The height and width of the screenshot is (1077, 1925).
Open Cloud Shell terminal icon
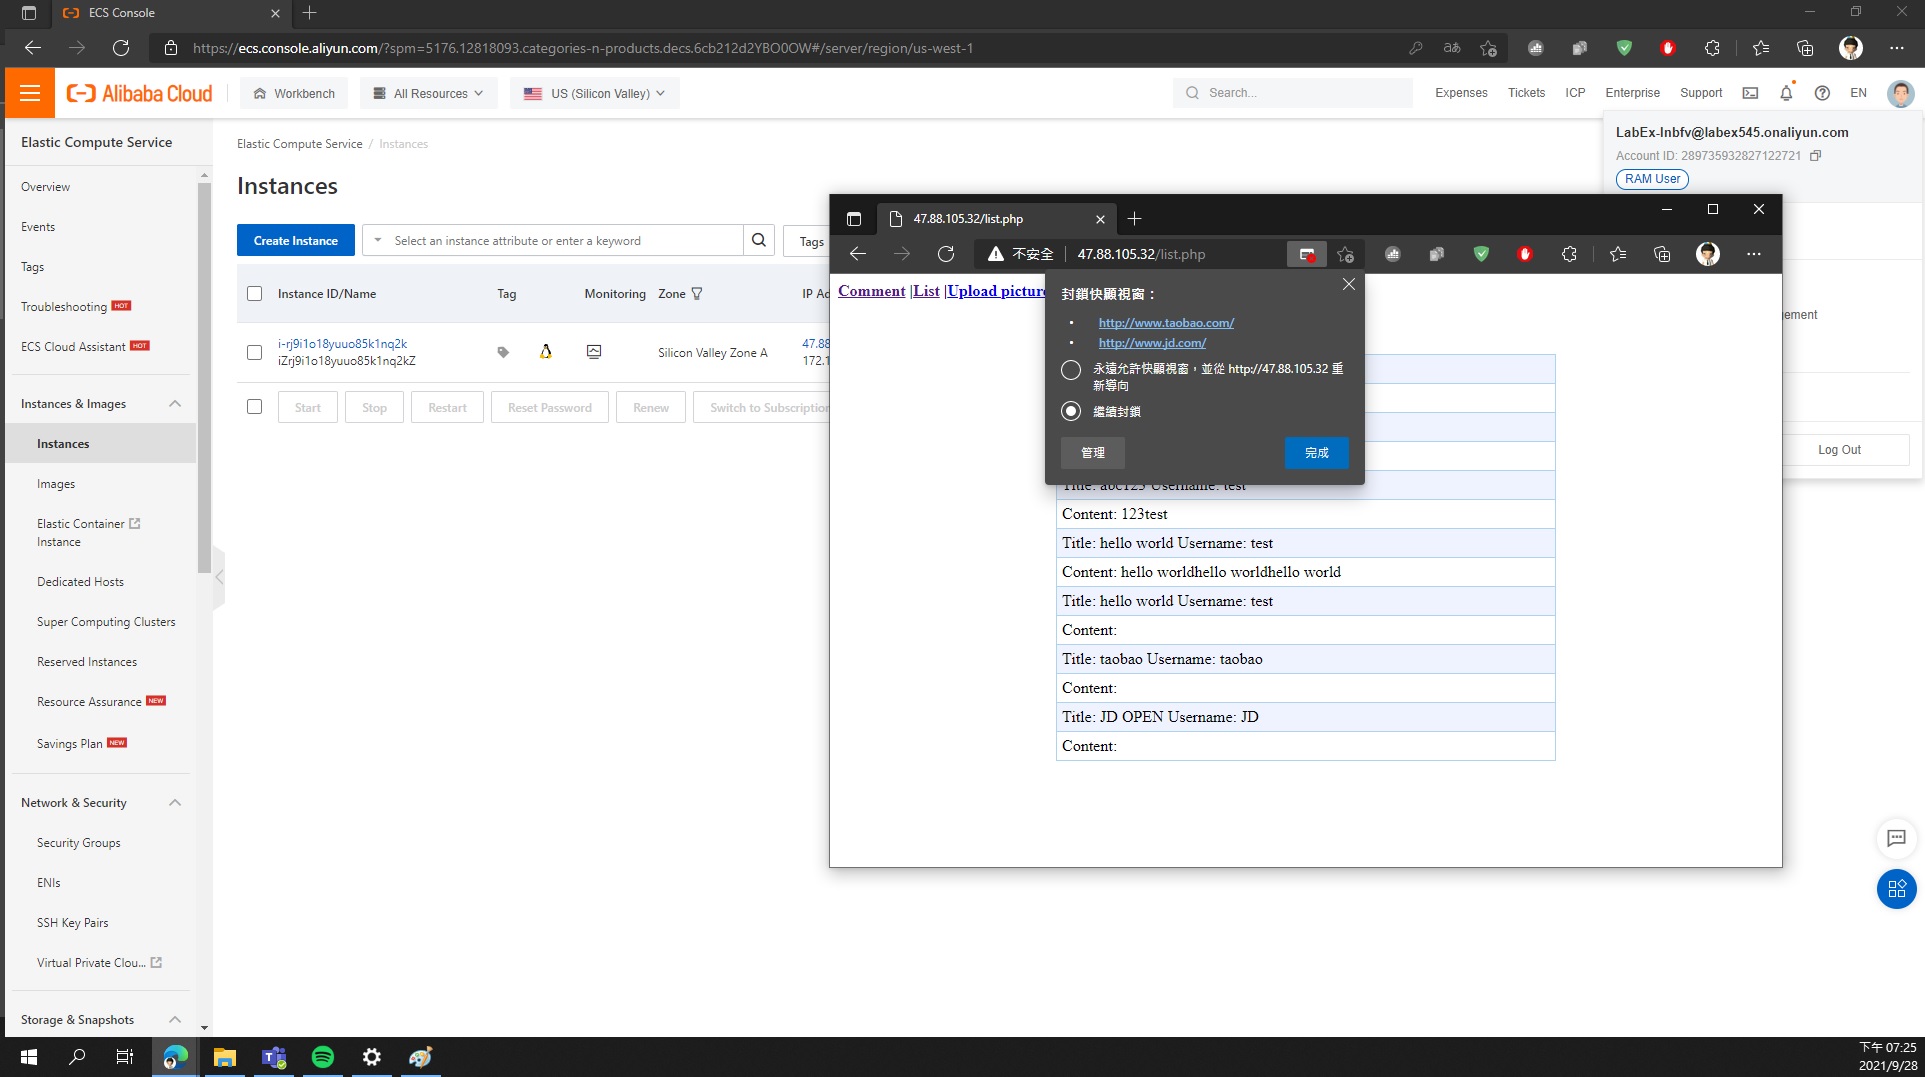pos(1750,93)
